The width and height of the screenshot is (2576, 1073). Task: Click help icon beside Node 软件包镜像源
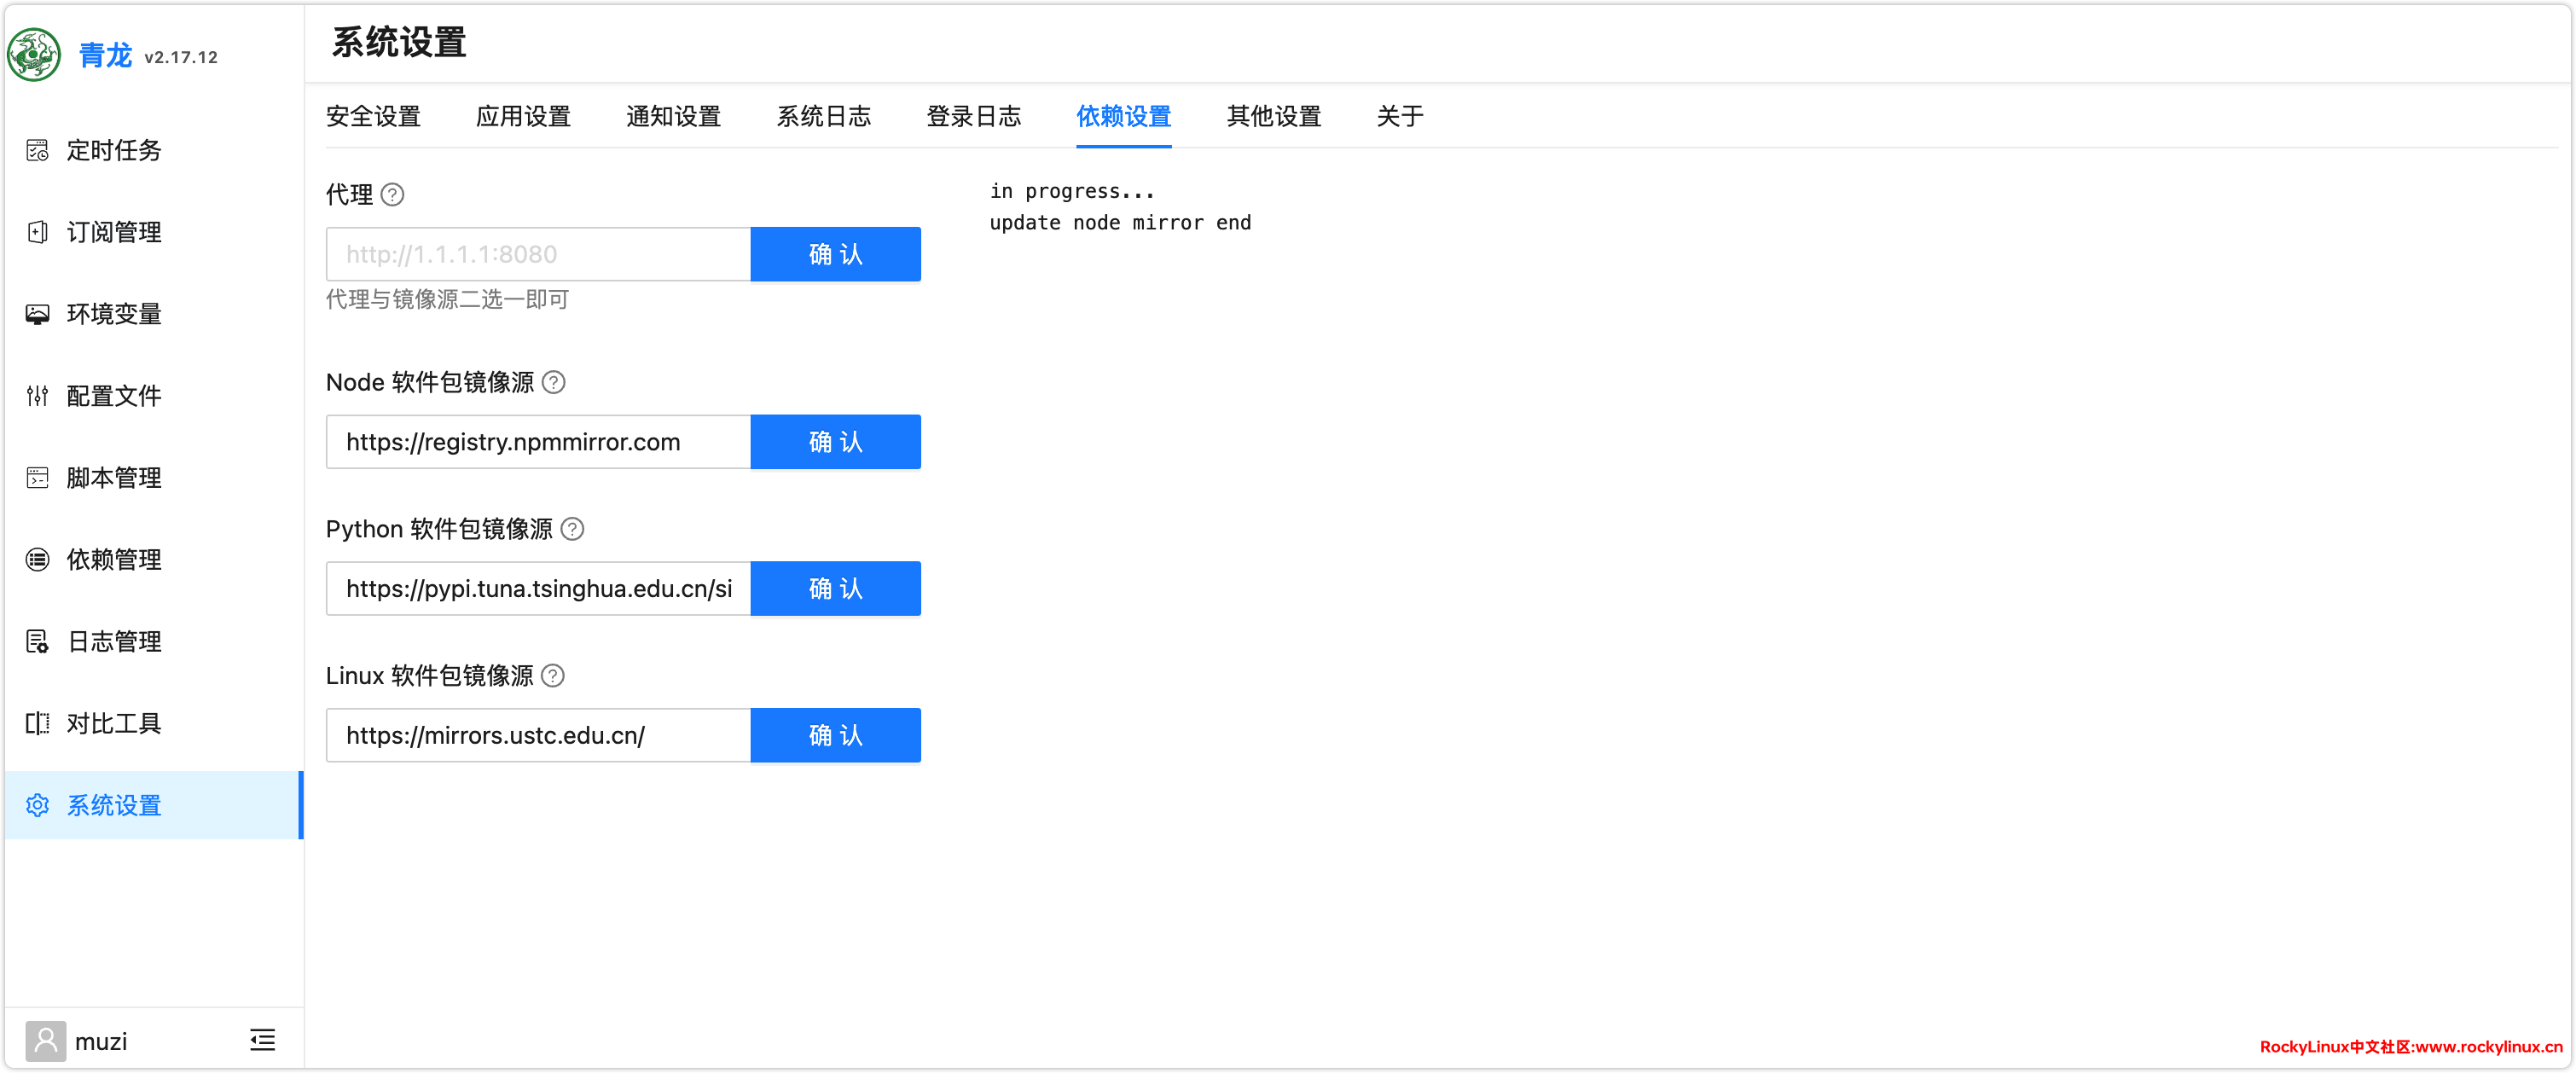coord(553,382)
